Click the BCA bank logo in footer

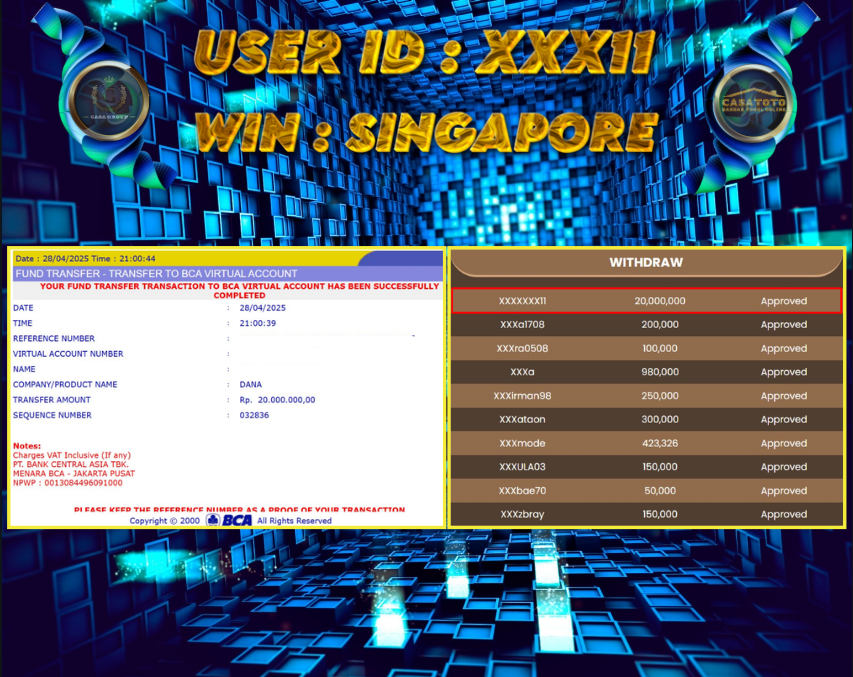tap(230, 520)
